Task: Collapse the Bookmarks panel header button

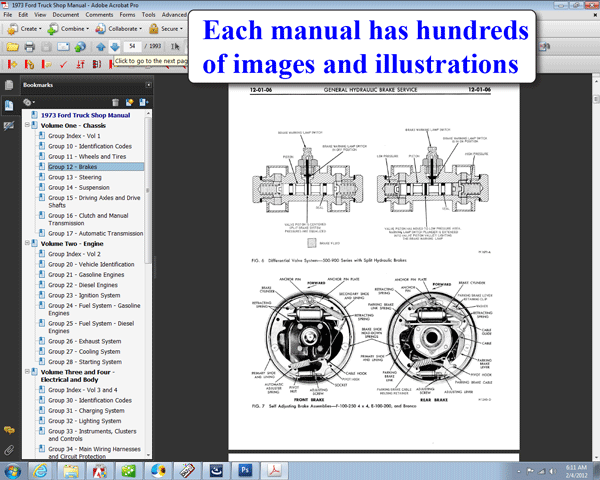Action: [148, 85]
